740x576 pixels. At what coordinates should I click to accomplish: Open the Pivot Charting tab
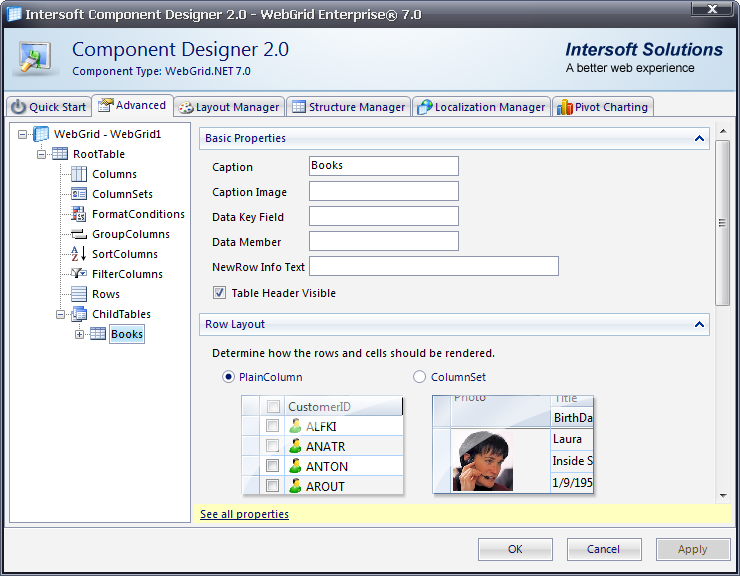[x=602, y=107]
